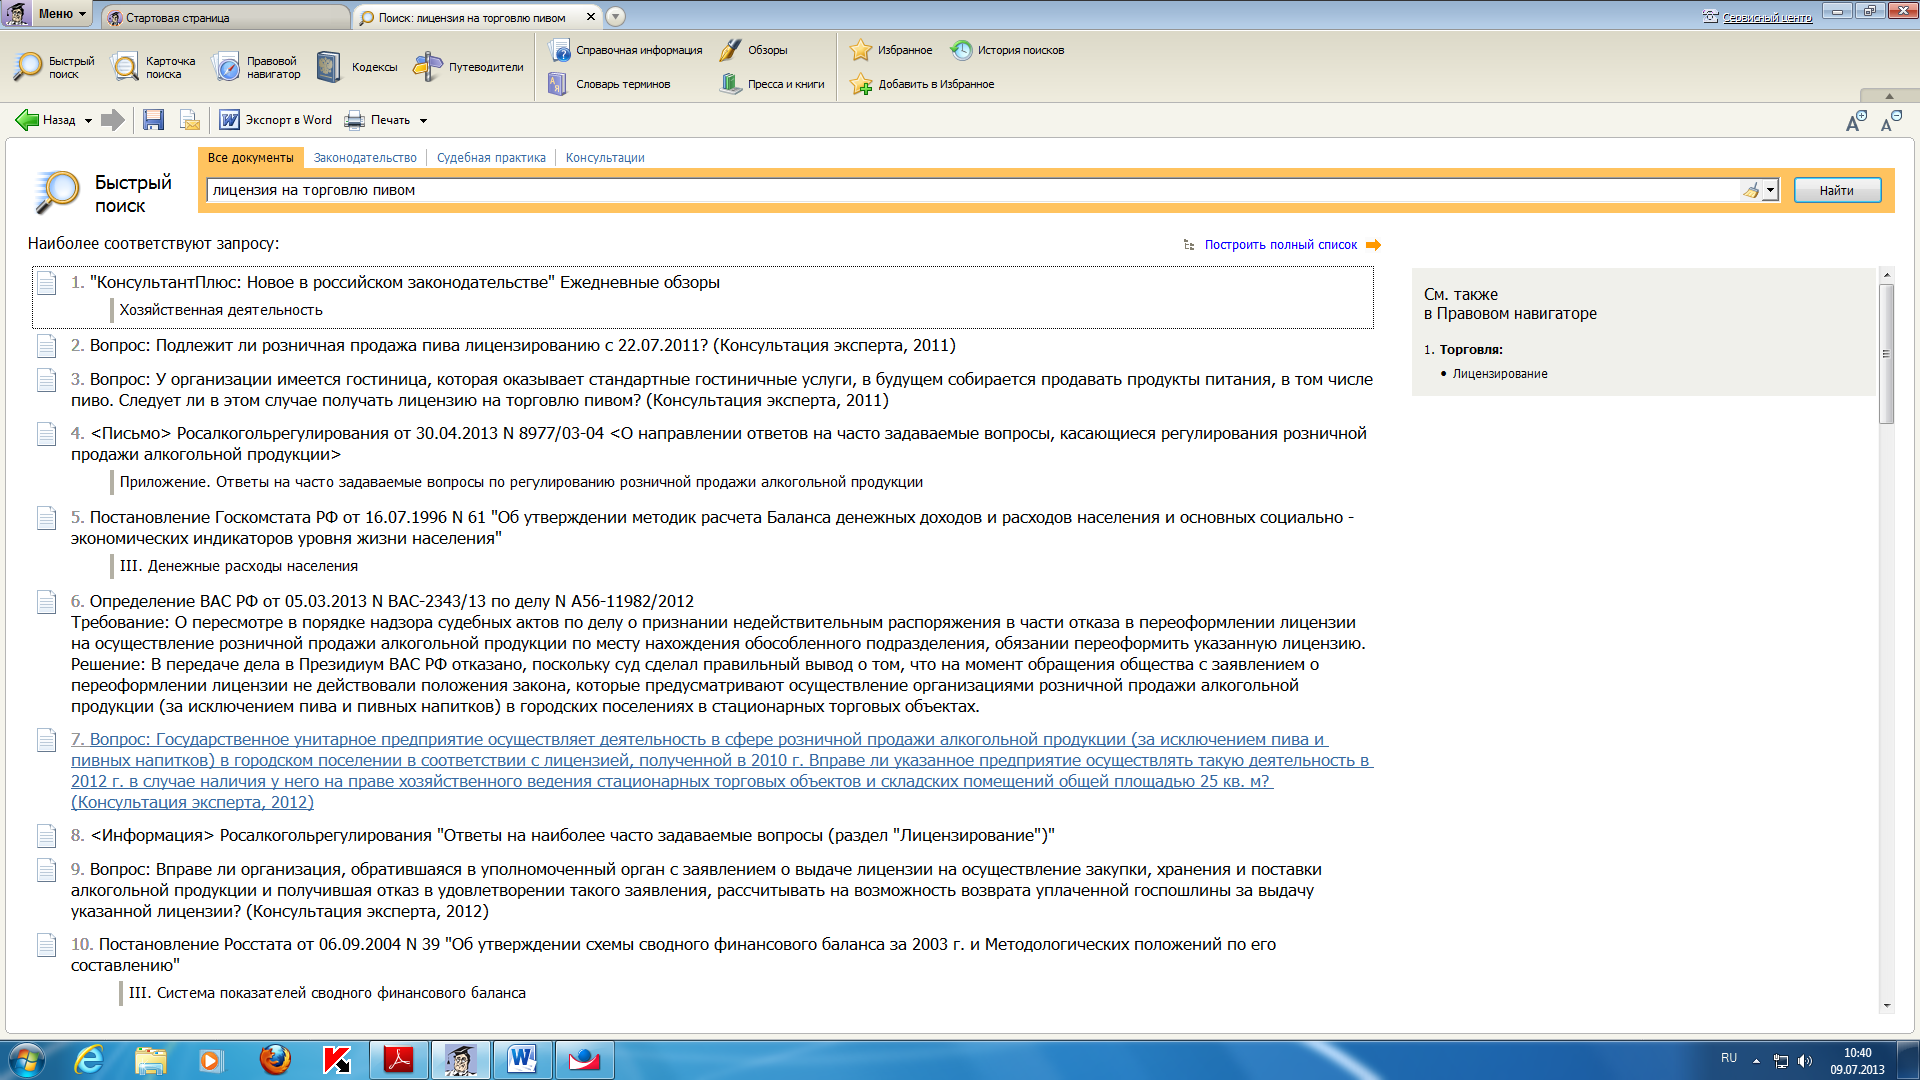Click RU language indicator in tray
The width and height of the screenshot is (1920, 1080).
[1729, 1059]
